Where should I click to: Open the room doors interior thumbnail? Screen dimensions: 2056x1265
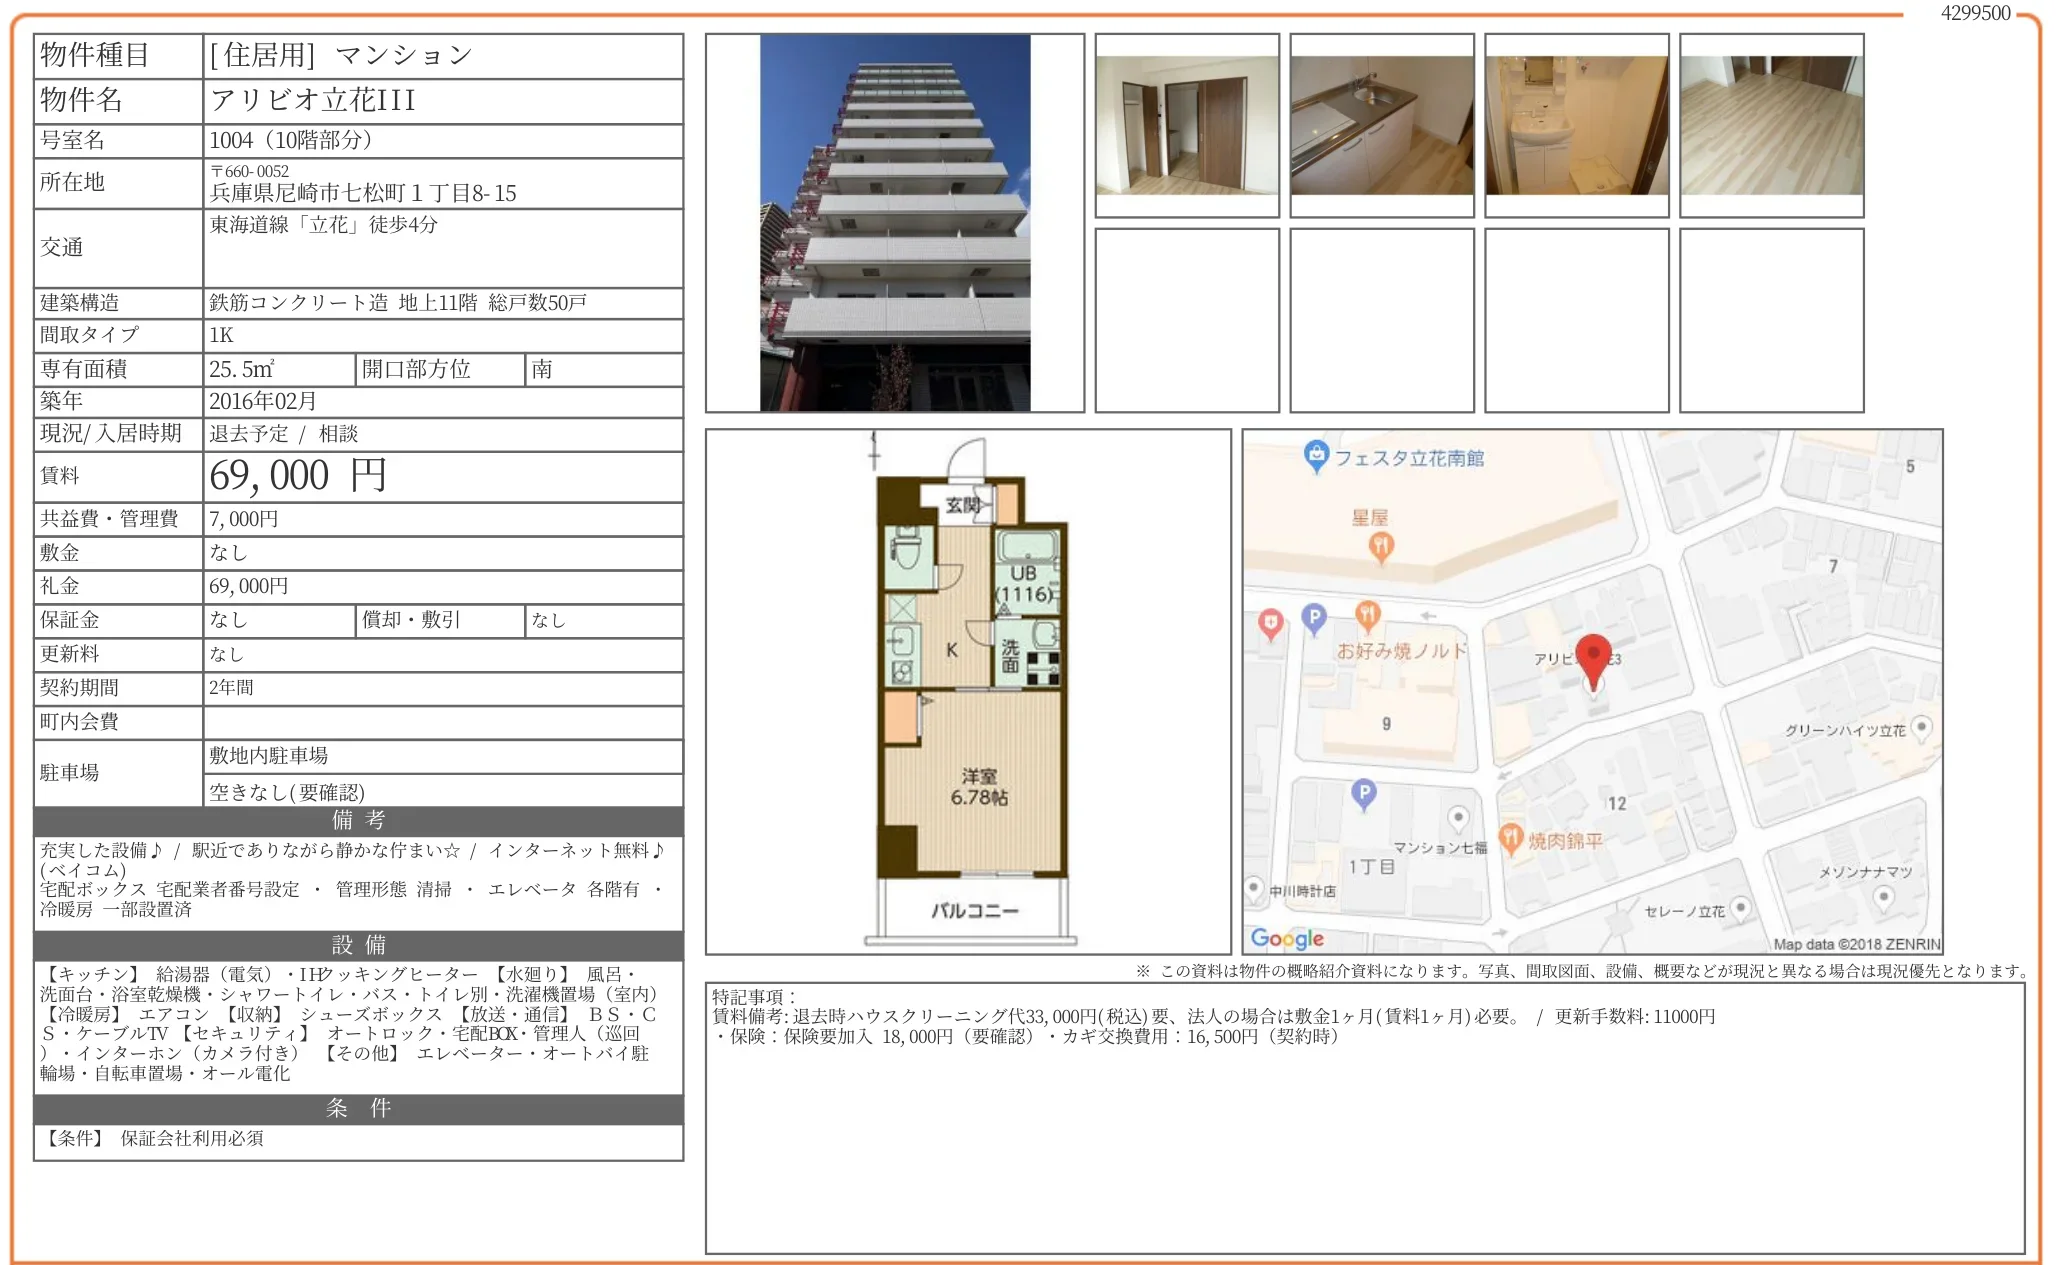1186,125
